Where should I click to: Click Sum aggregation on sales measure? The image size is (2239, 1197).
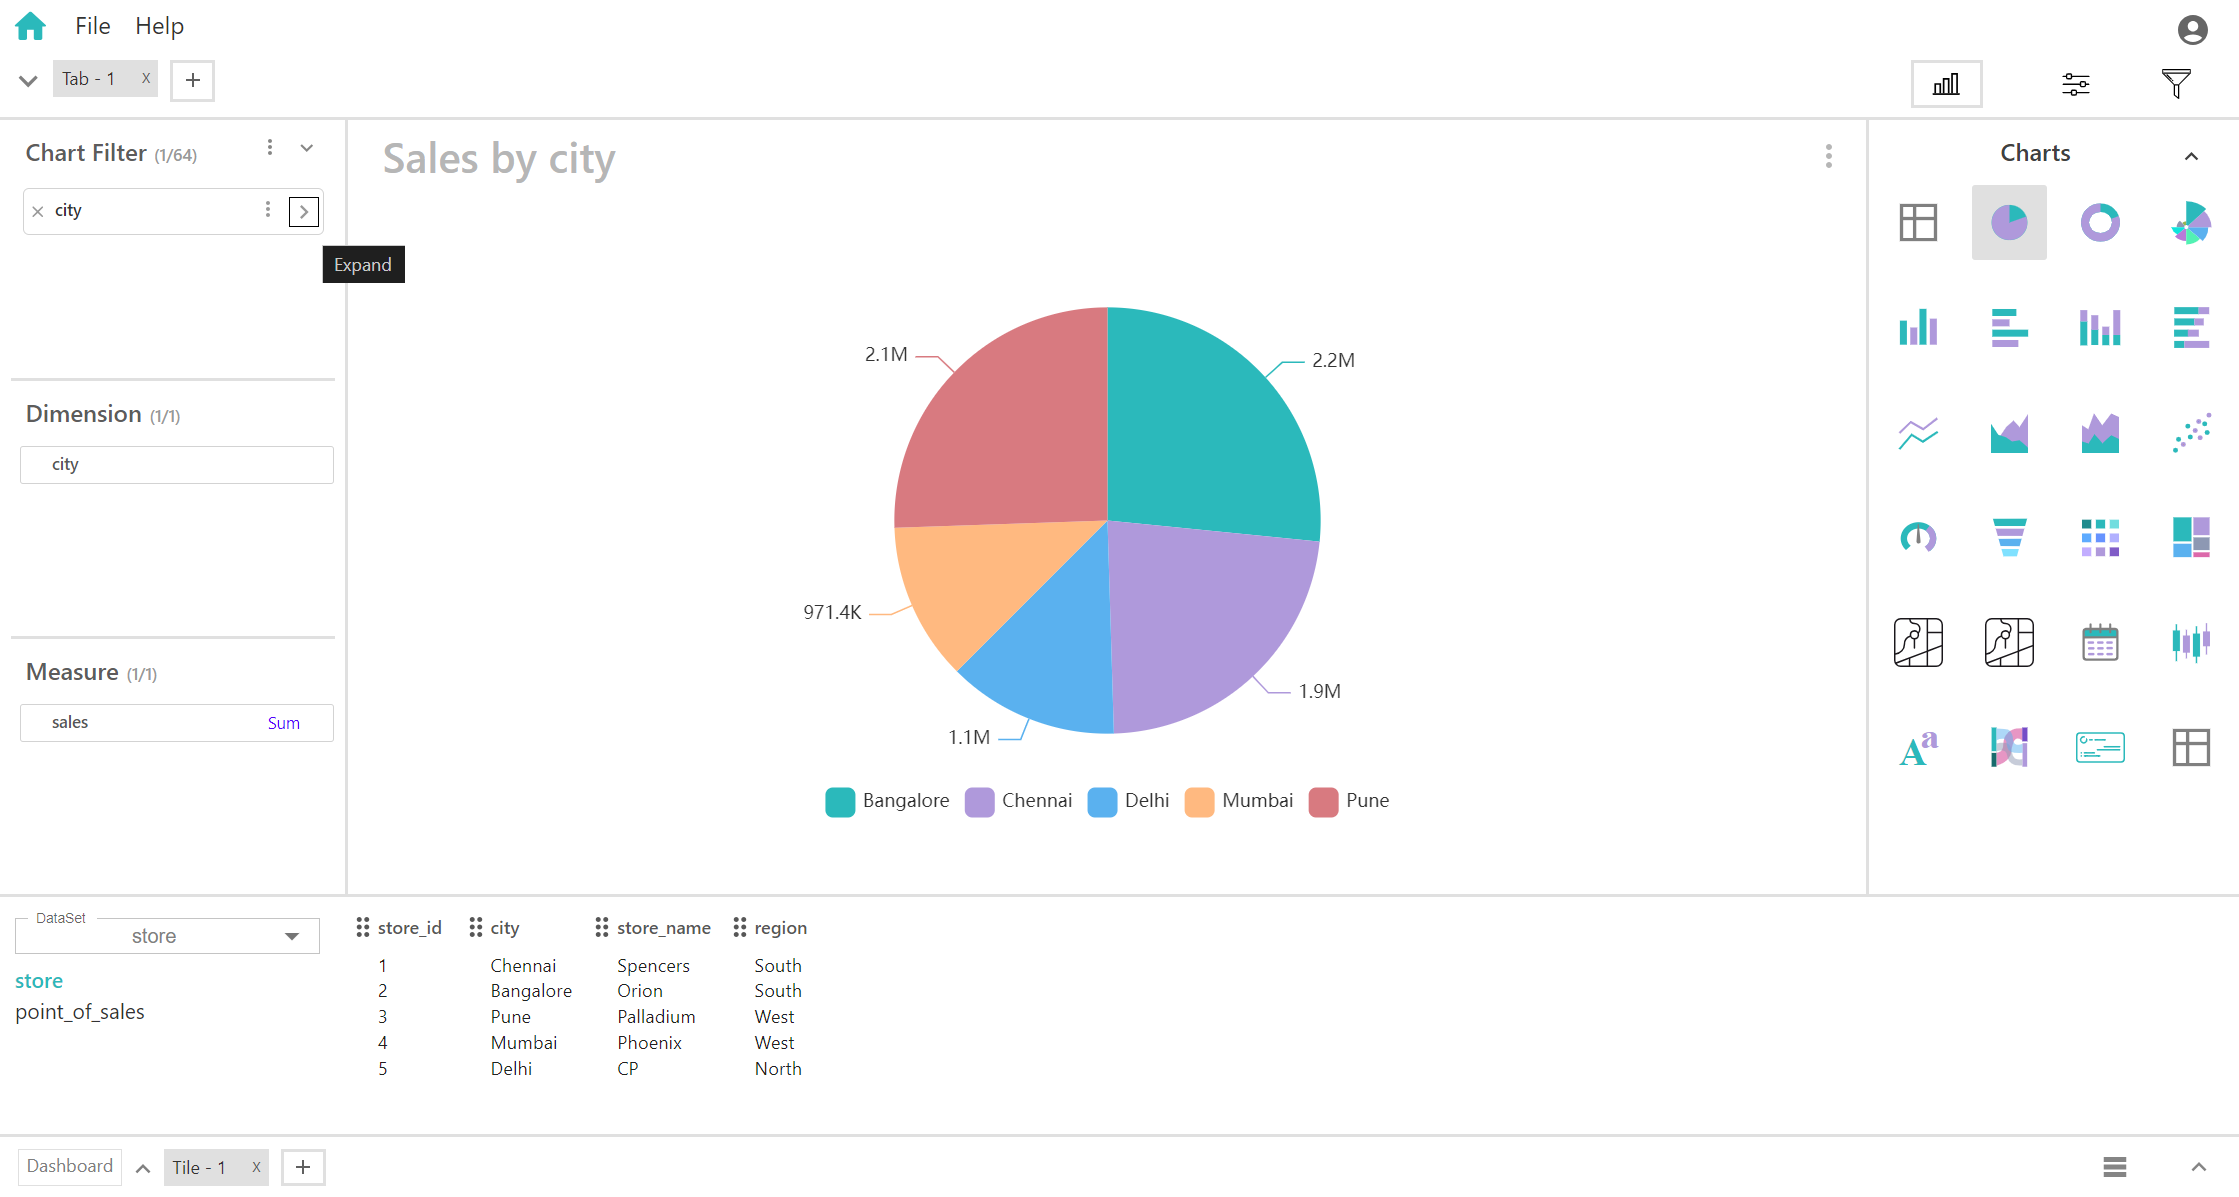point(283,723)
